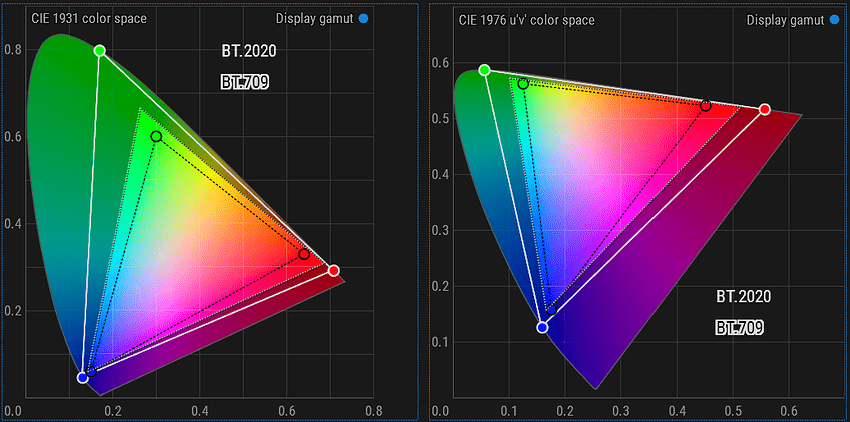Select the blue BT.709 target circle in CIE 1976 chart
Viewport: 850px width, 422px height.
551,310
